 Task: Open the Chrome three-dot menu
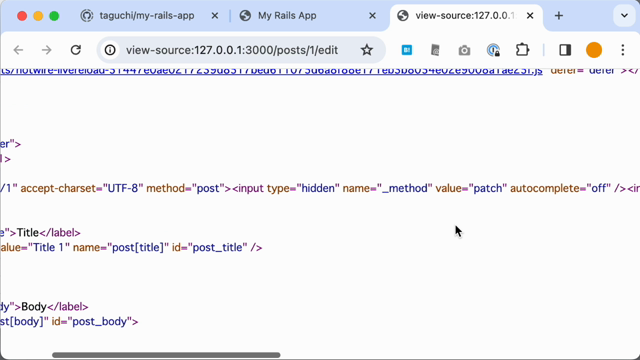pyautogui.click(x=623, y=50)
